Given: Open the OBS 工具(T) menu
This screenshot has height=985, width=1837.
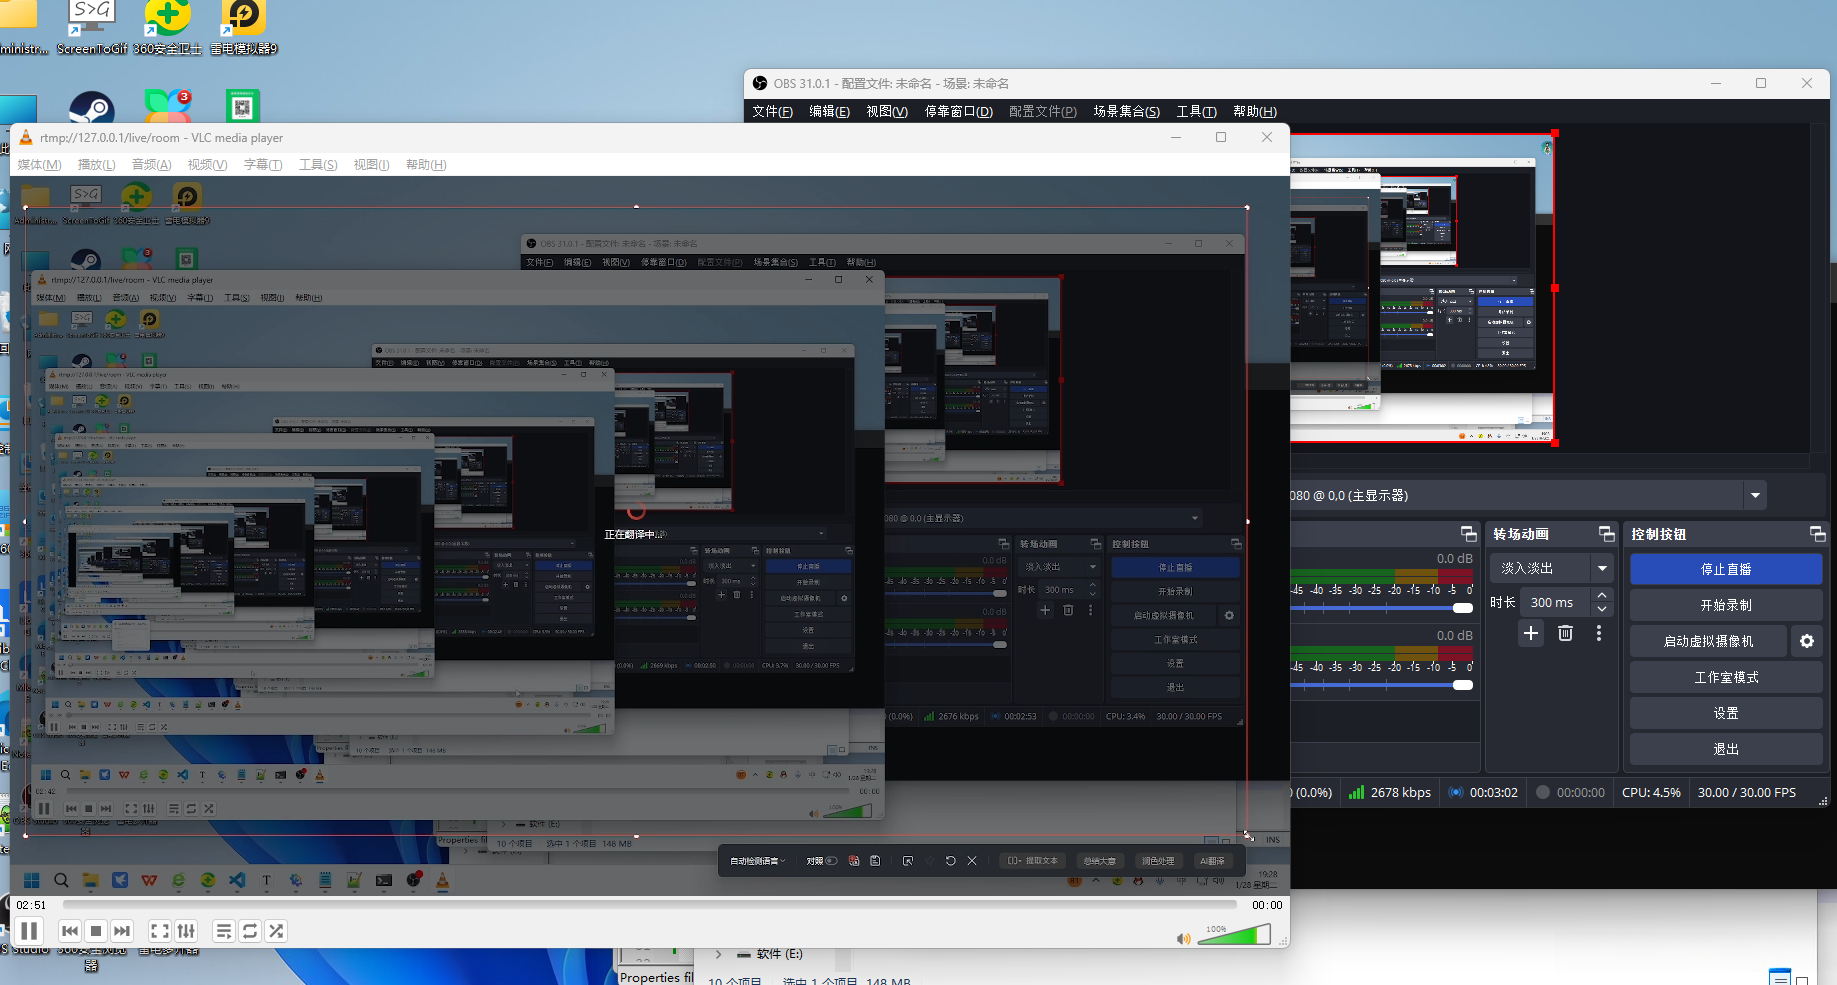Looking at the screenshot, I should coord(1196,112).
